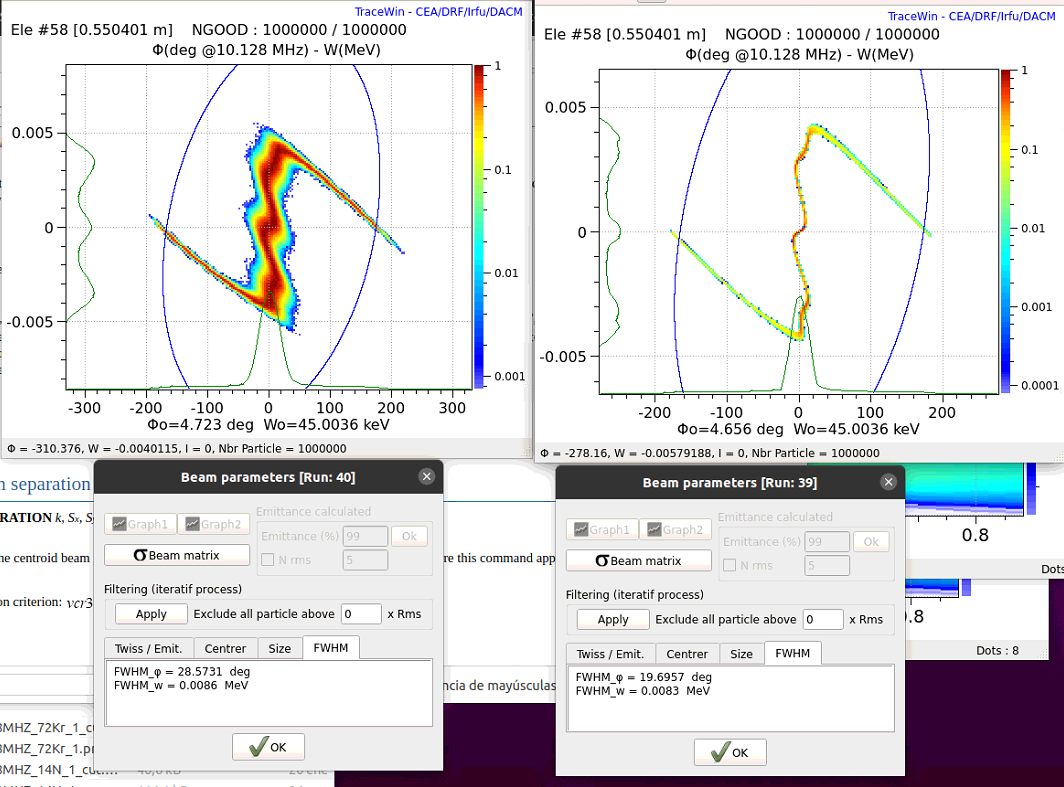Close the Beam parameters Run 39 dialog

888,482
